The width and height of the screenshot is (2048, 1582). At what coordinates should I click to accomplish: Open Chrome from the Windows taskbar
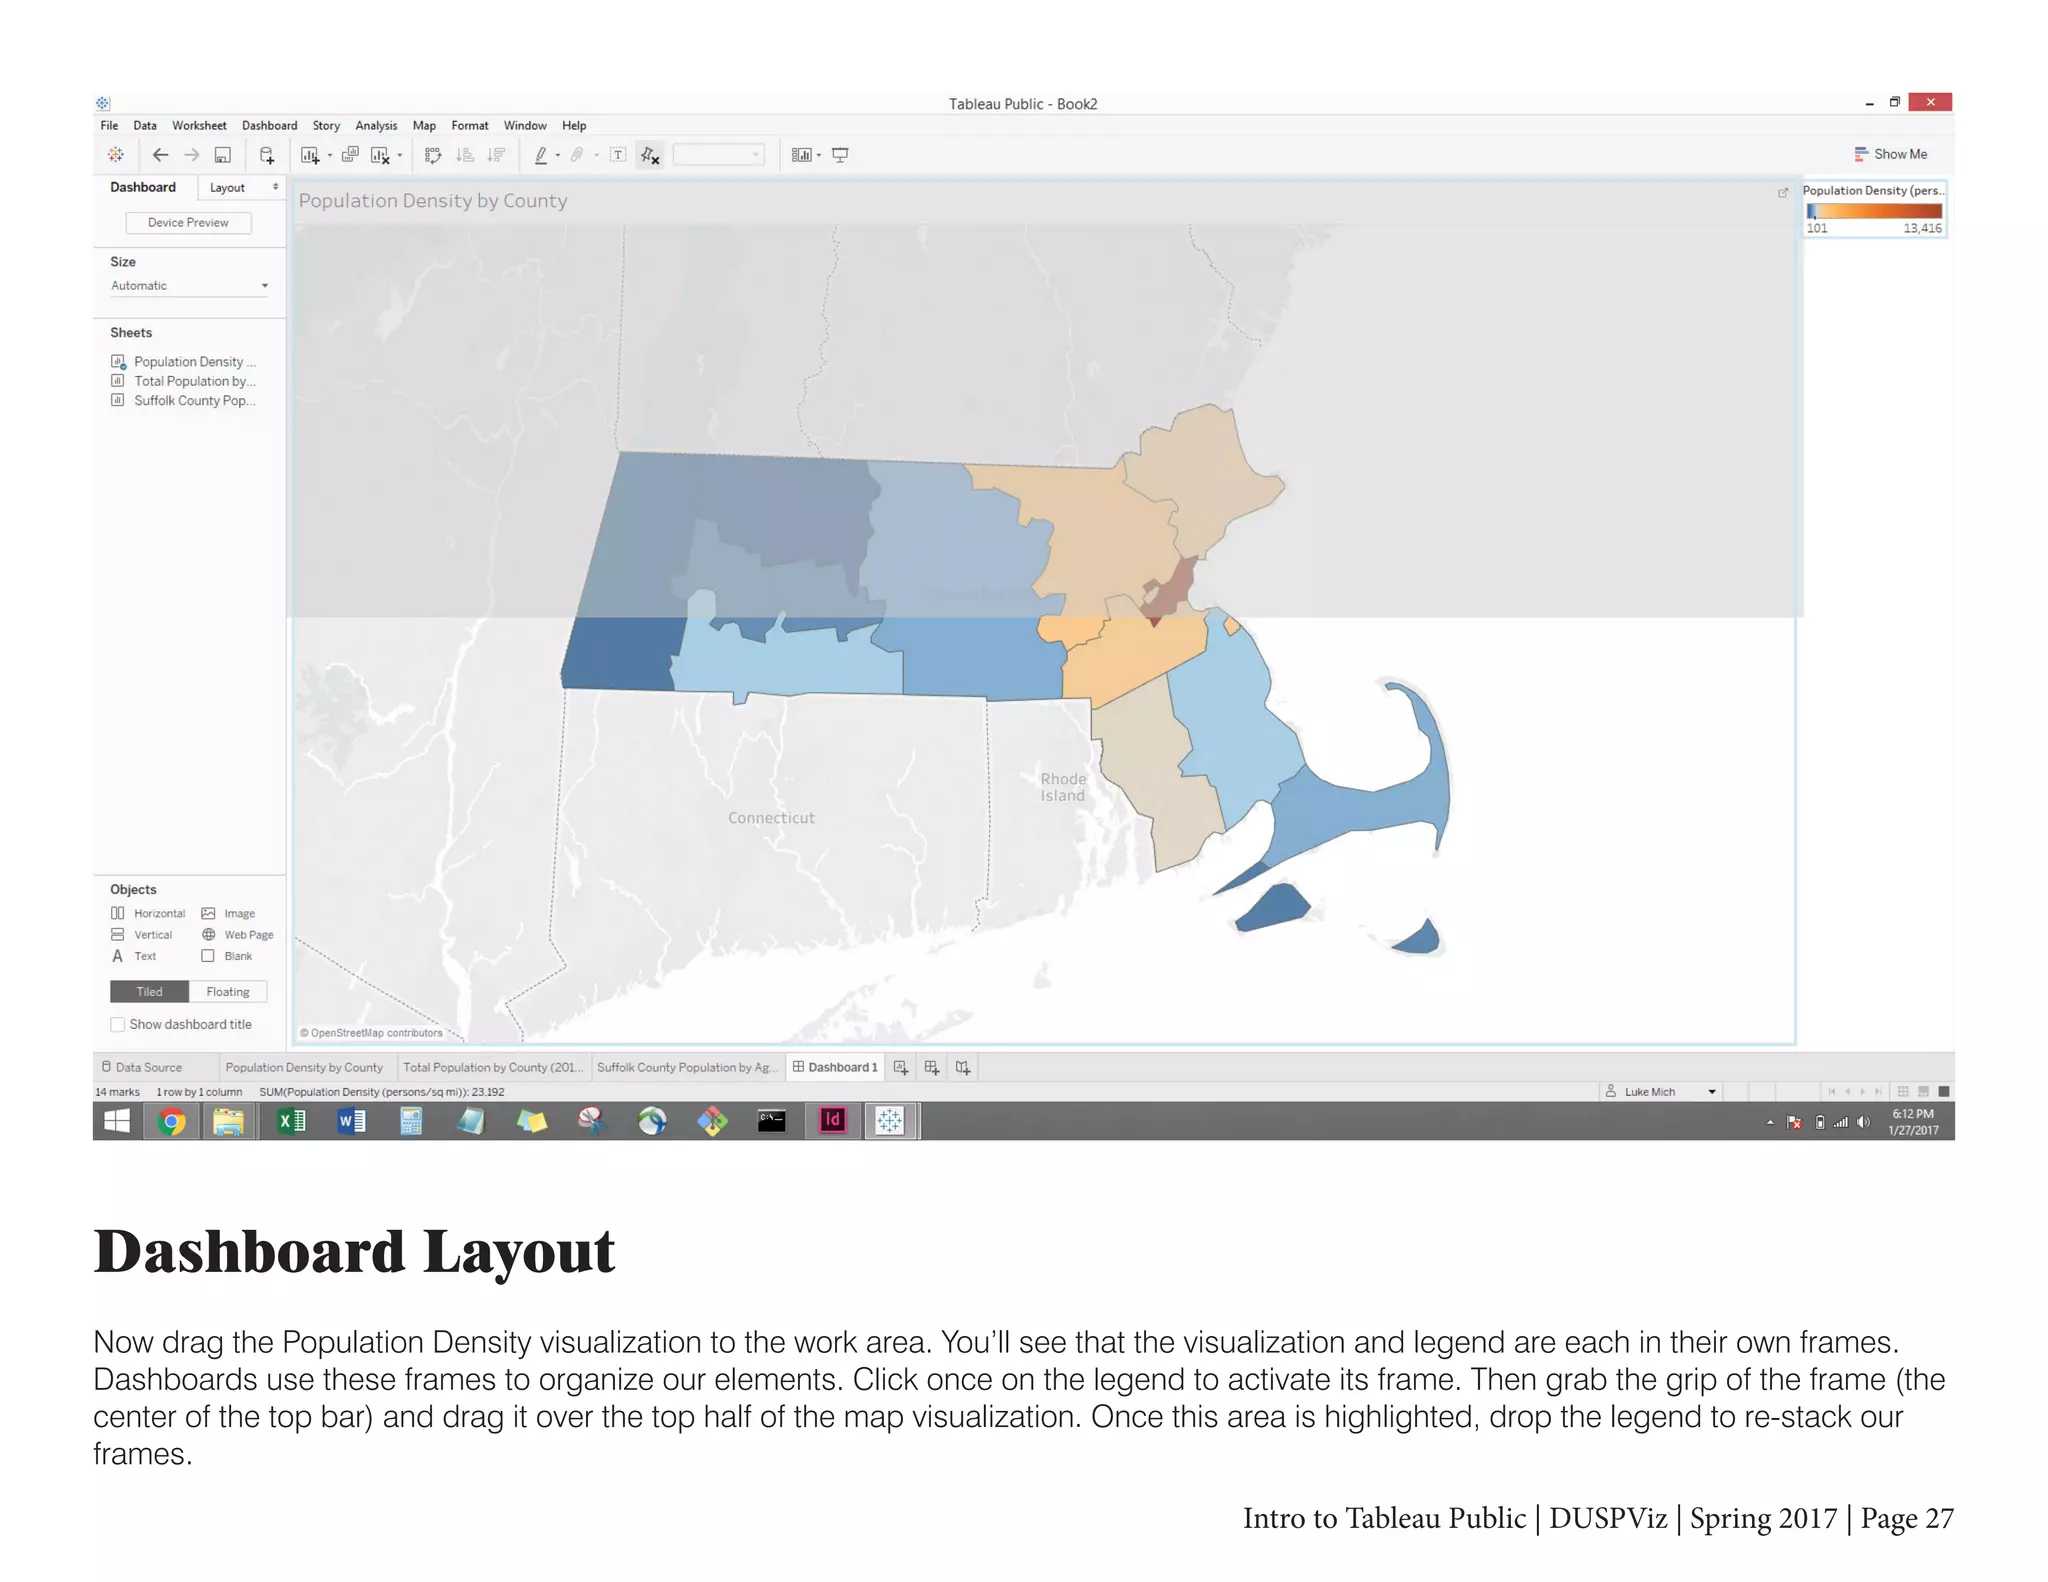171,1123
